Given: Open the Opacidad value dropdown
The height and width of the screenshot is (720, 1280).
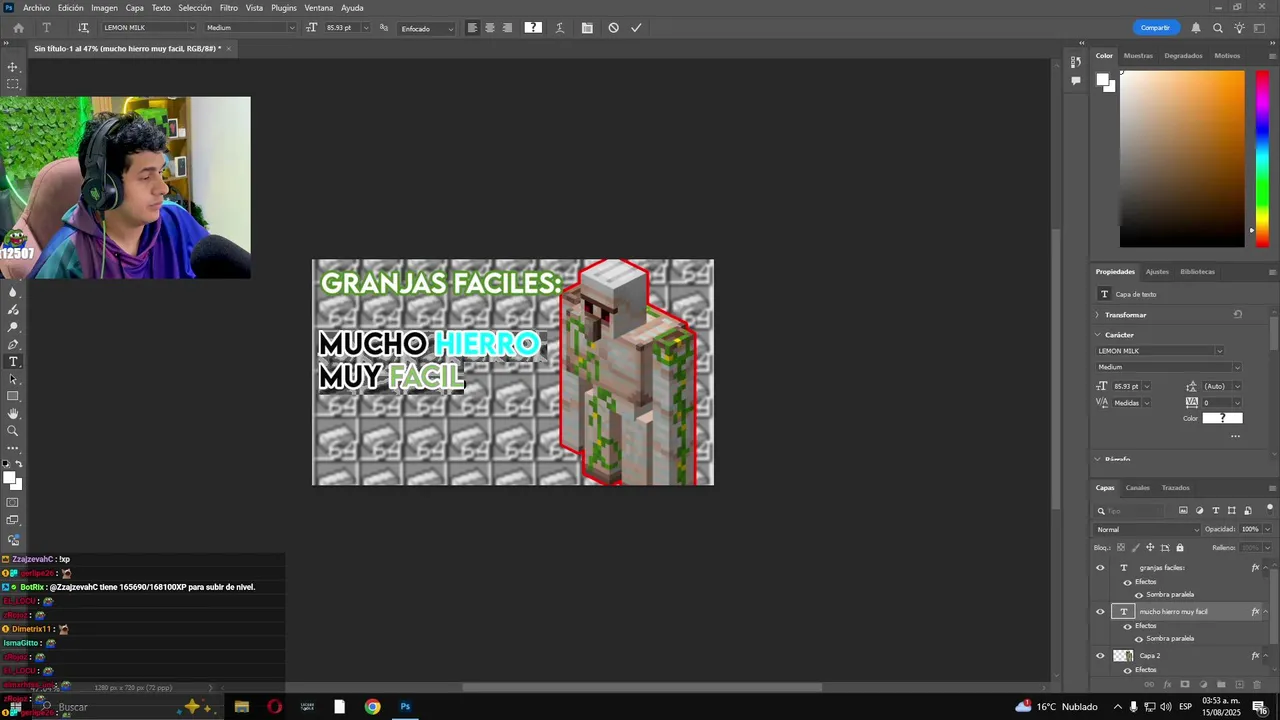Looking at the screenshot, I should pos(1268,530).
